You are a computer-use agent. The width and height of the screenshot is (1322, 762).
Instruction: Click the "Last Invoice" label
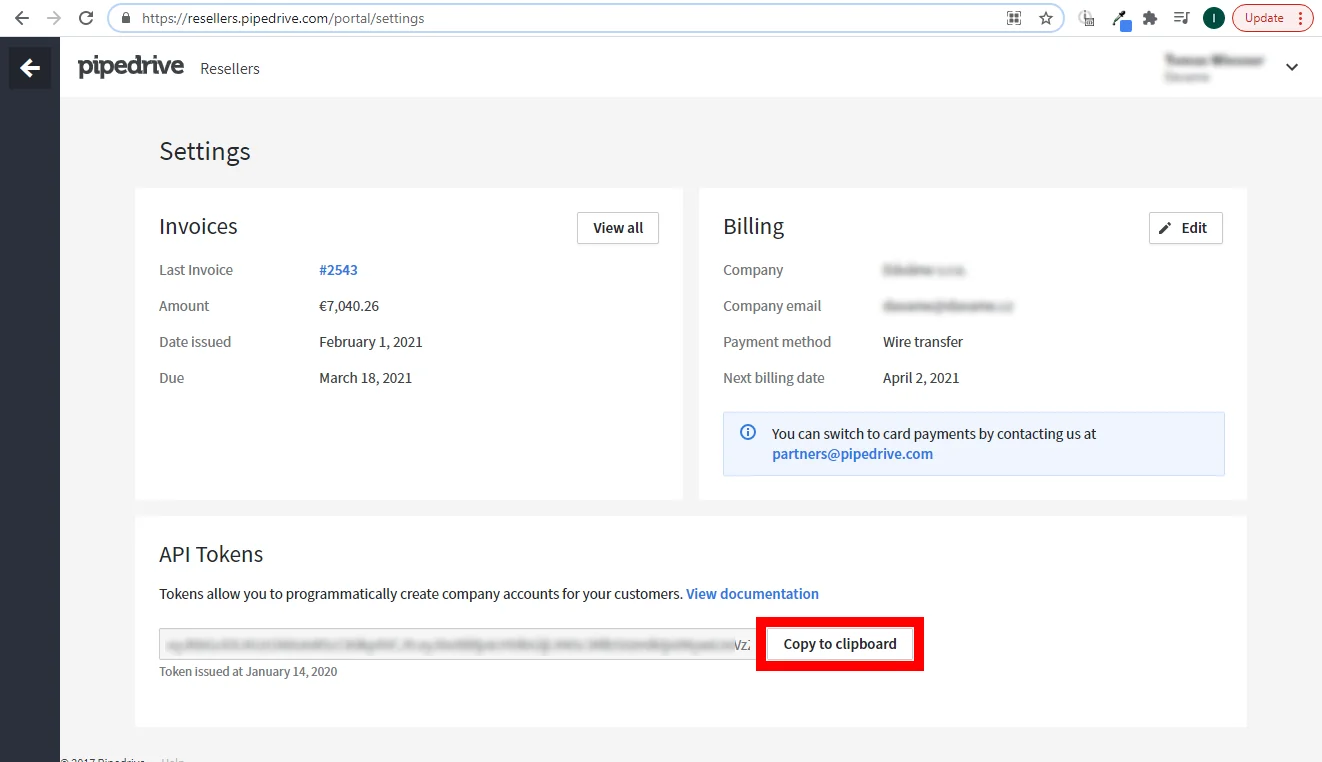click(196, 270)
